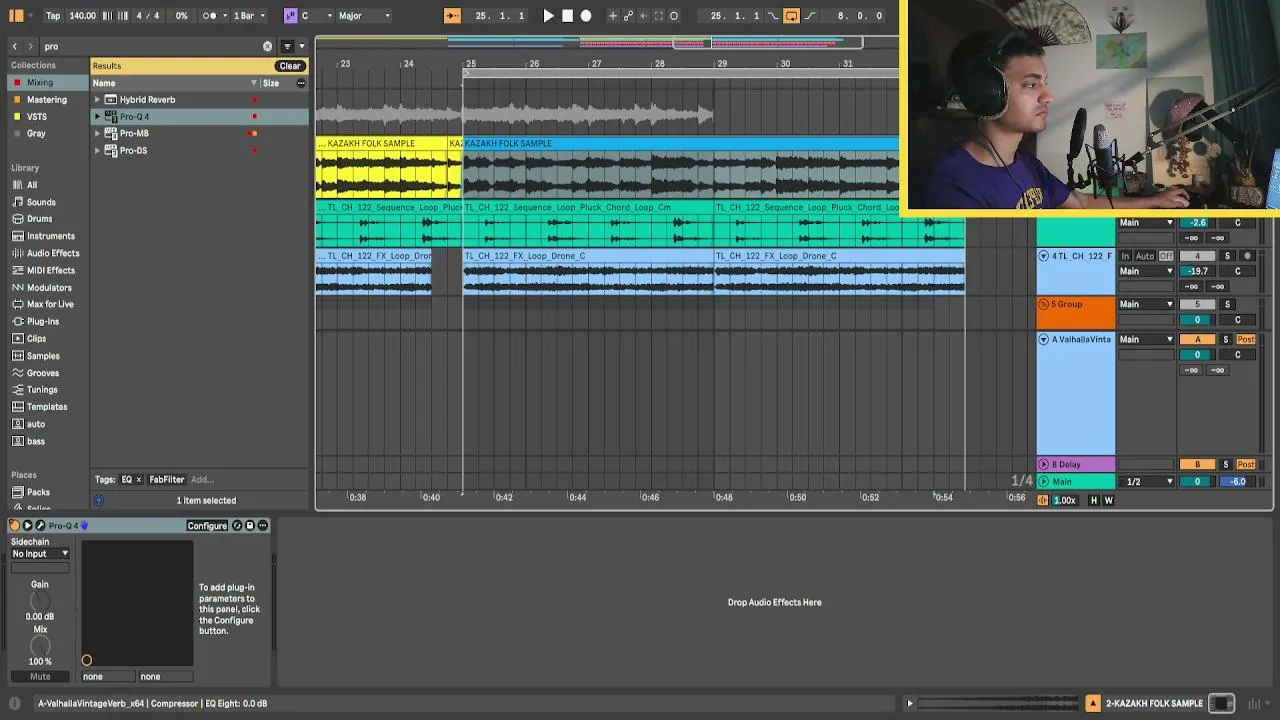Click the session record circle icon
The width and height of the screenshot is (1280, 720).
point(674,16)
